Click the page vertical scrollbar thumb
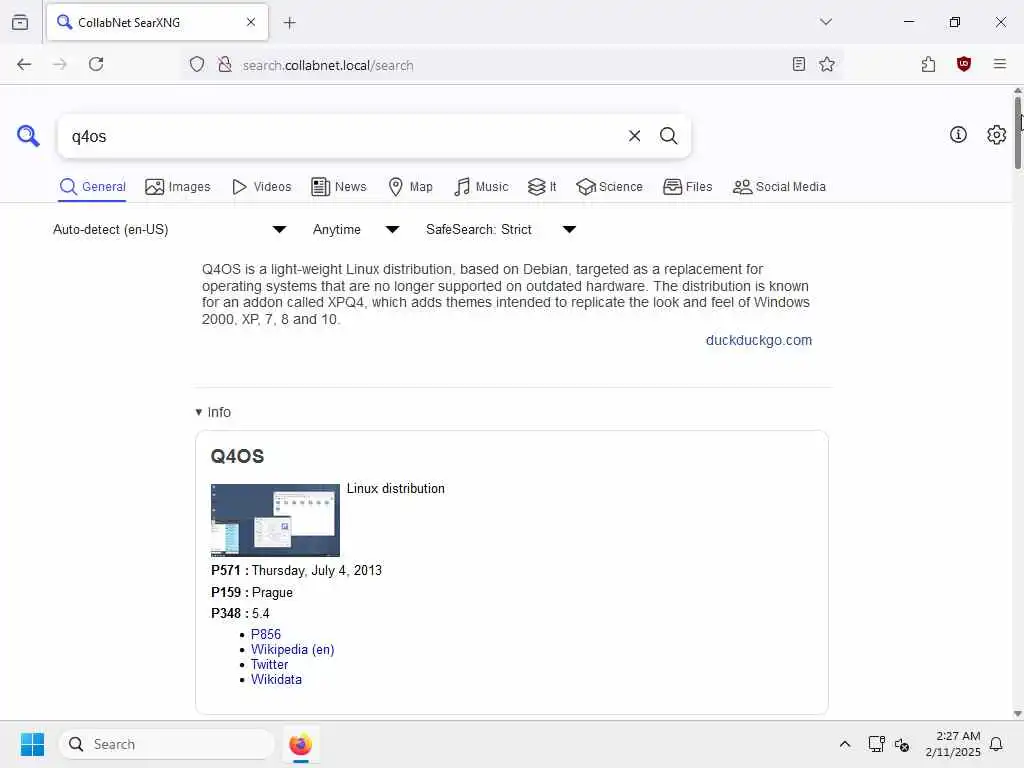The image size is (1024, 768). click(1017, 133)
